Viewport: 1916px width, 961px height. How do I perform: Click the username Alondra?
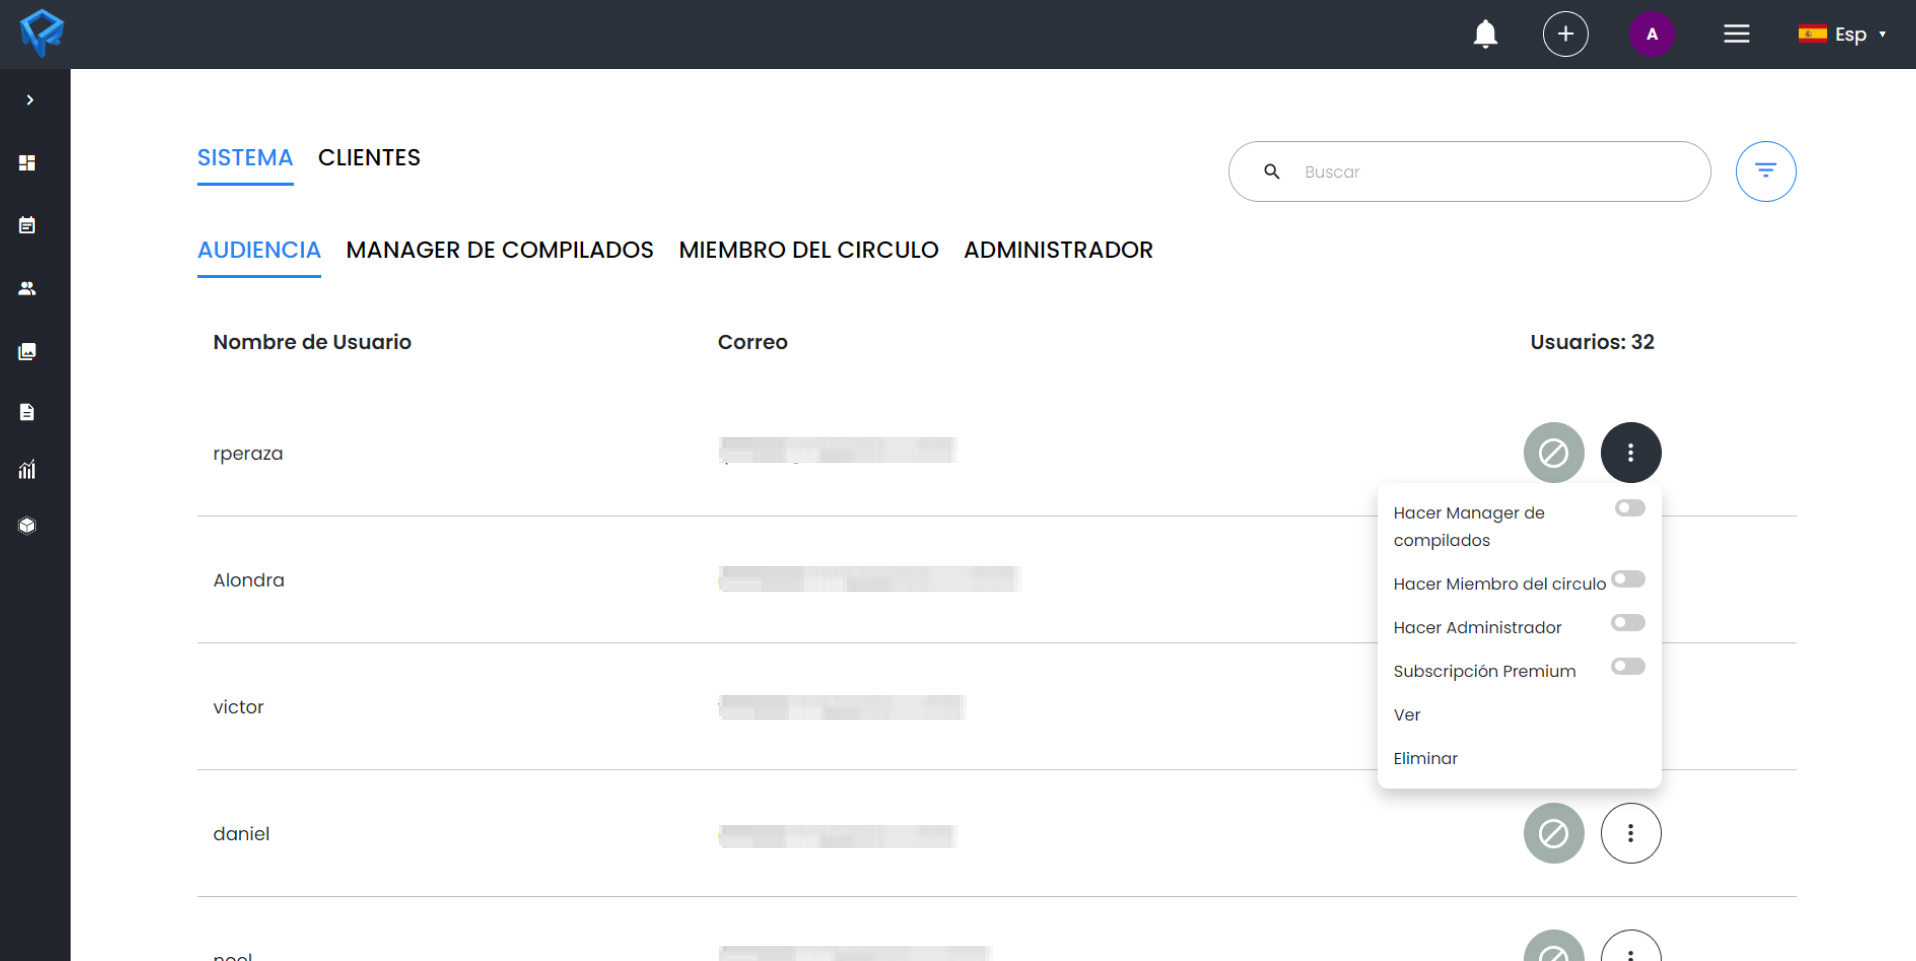[248, 580]
